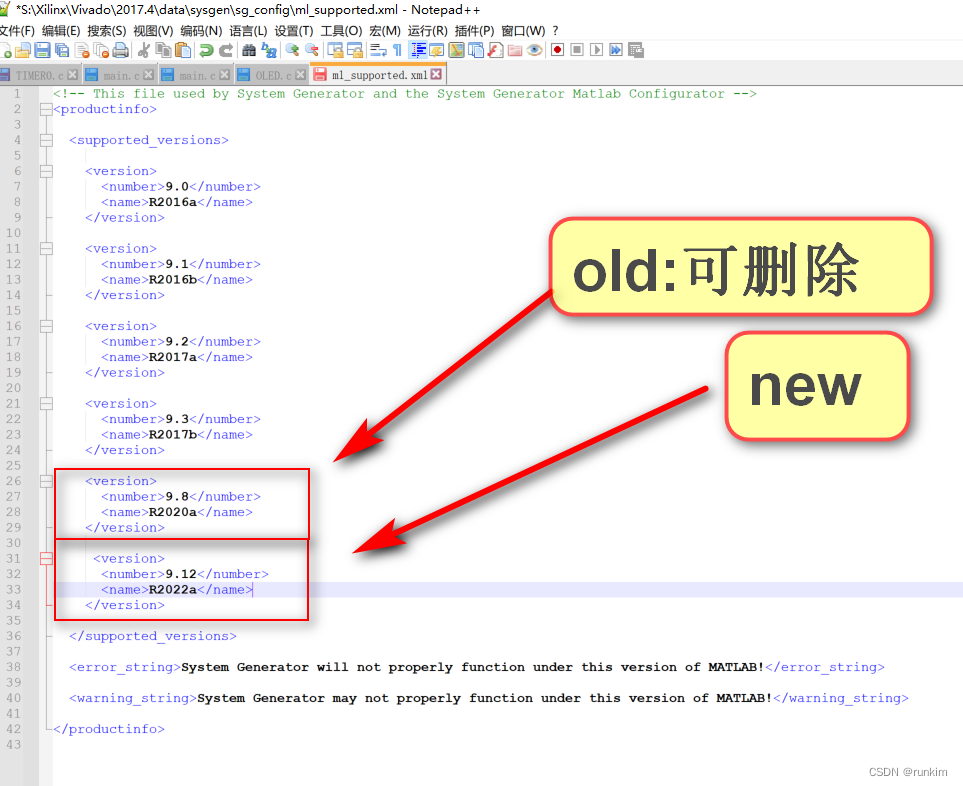Open the Find dialog via binoculars icon
963x786 pixels.
click(247, 49)
